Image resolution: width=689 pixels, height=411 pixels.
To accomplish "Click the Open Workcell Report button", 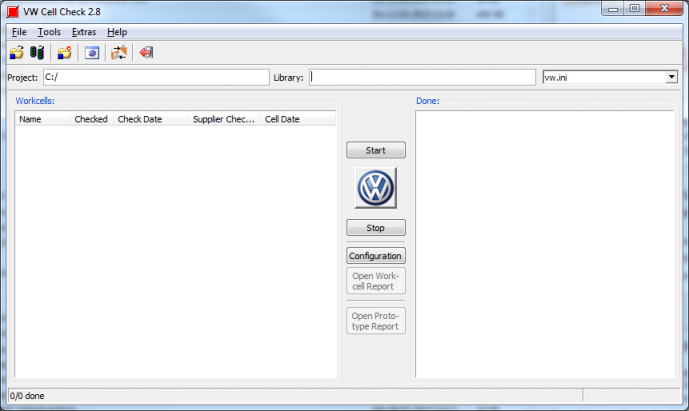I will click(x=376, y=281).
